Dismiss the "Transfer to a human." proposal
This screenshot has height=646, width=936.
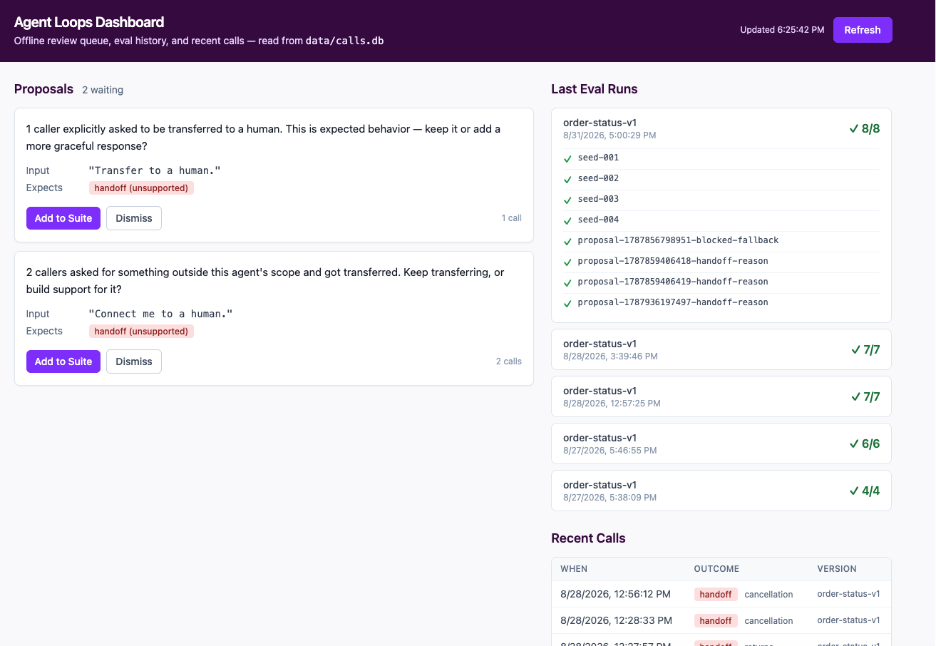click(134, 218)
